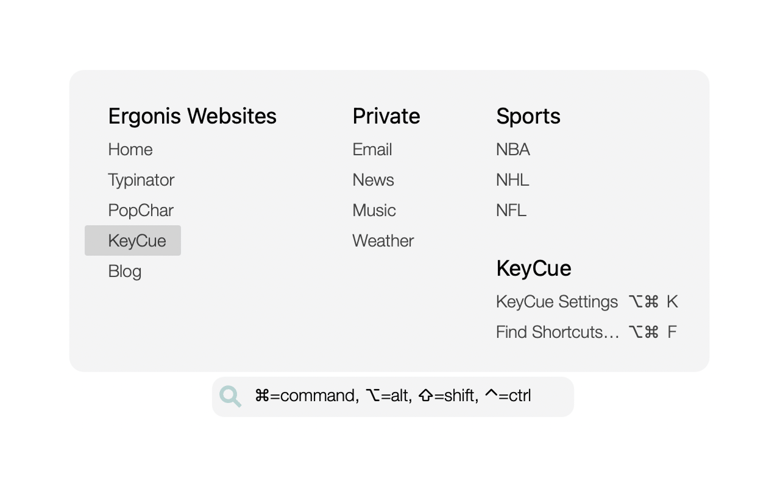The width and height of the screenshot is (780, 487).
Task: Open the Home website link
Action: 130,150
